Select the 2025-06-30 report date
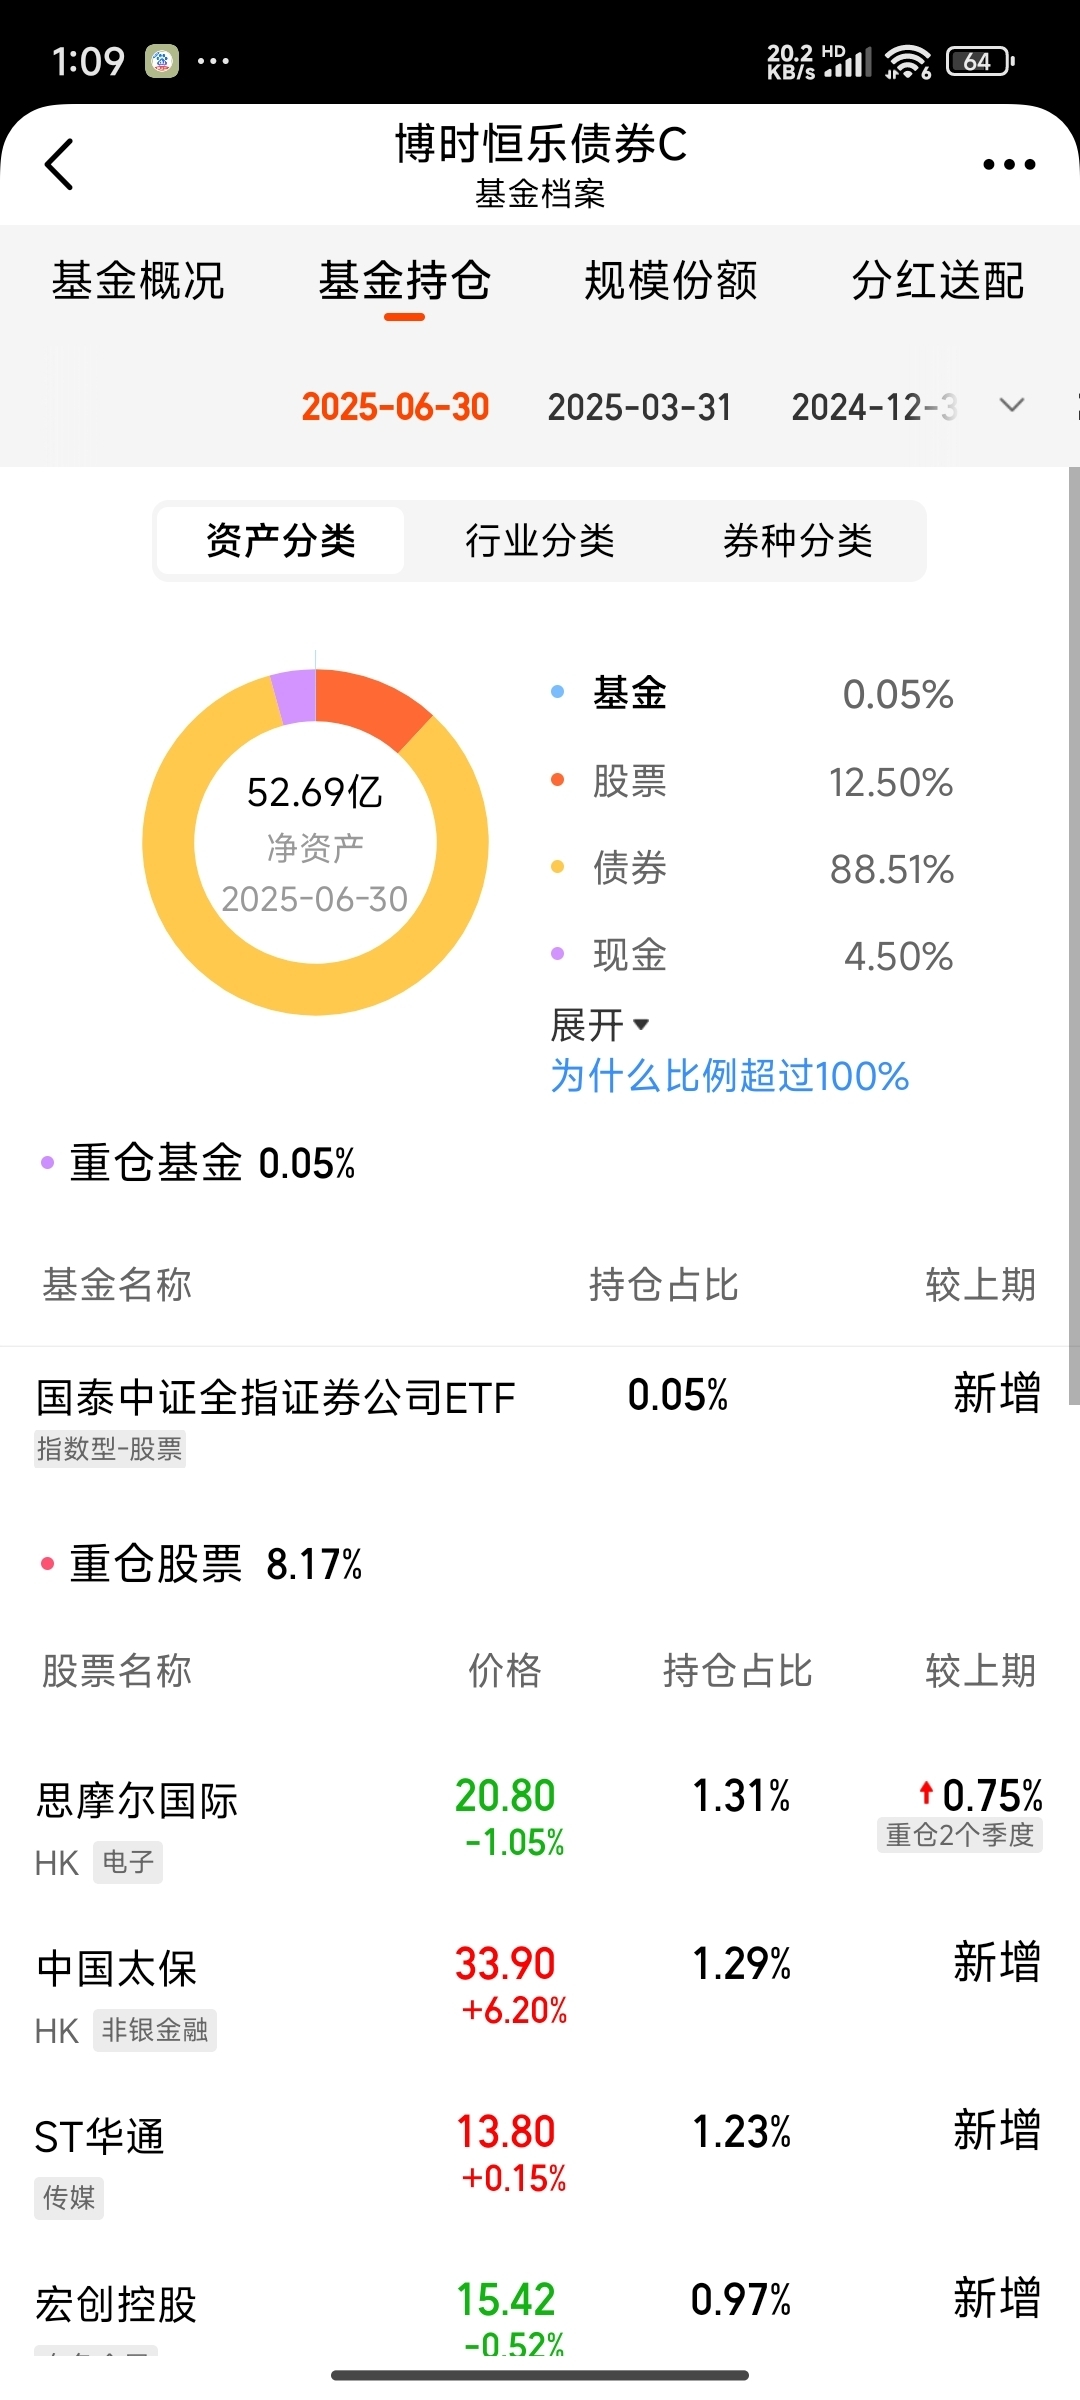The height and width of the screenshot is (2400, 1080). pyautogui.click(x=396, y=407)
